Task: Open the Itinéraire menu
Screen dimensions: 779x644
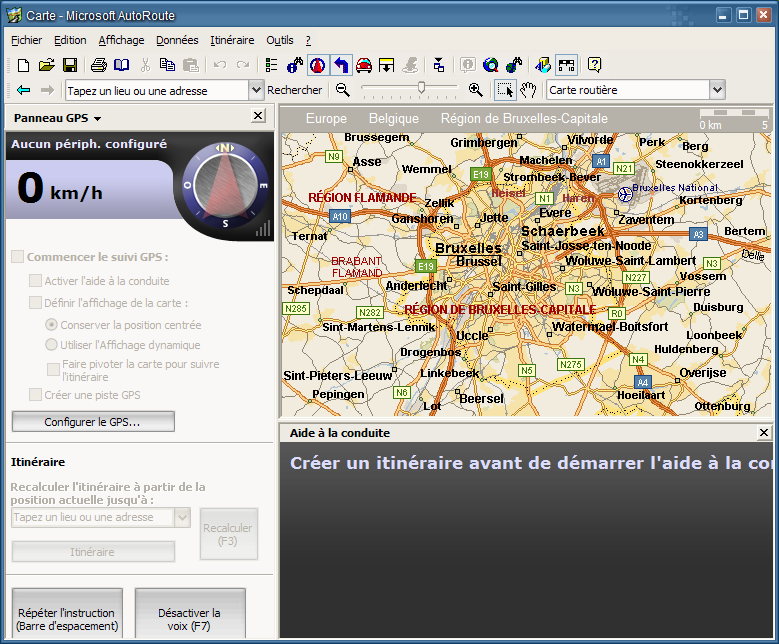Action: point(232,40)
